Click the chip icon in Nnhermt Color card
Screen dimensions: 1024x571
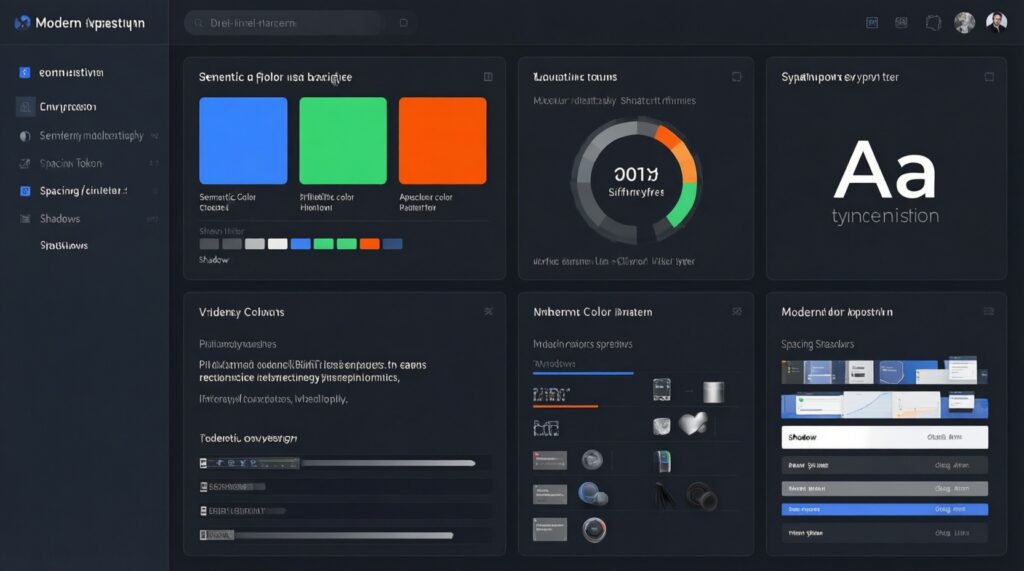coord(662,390)
